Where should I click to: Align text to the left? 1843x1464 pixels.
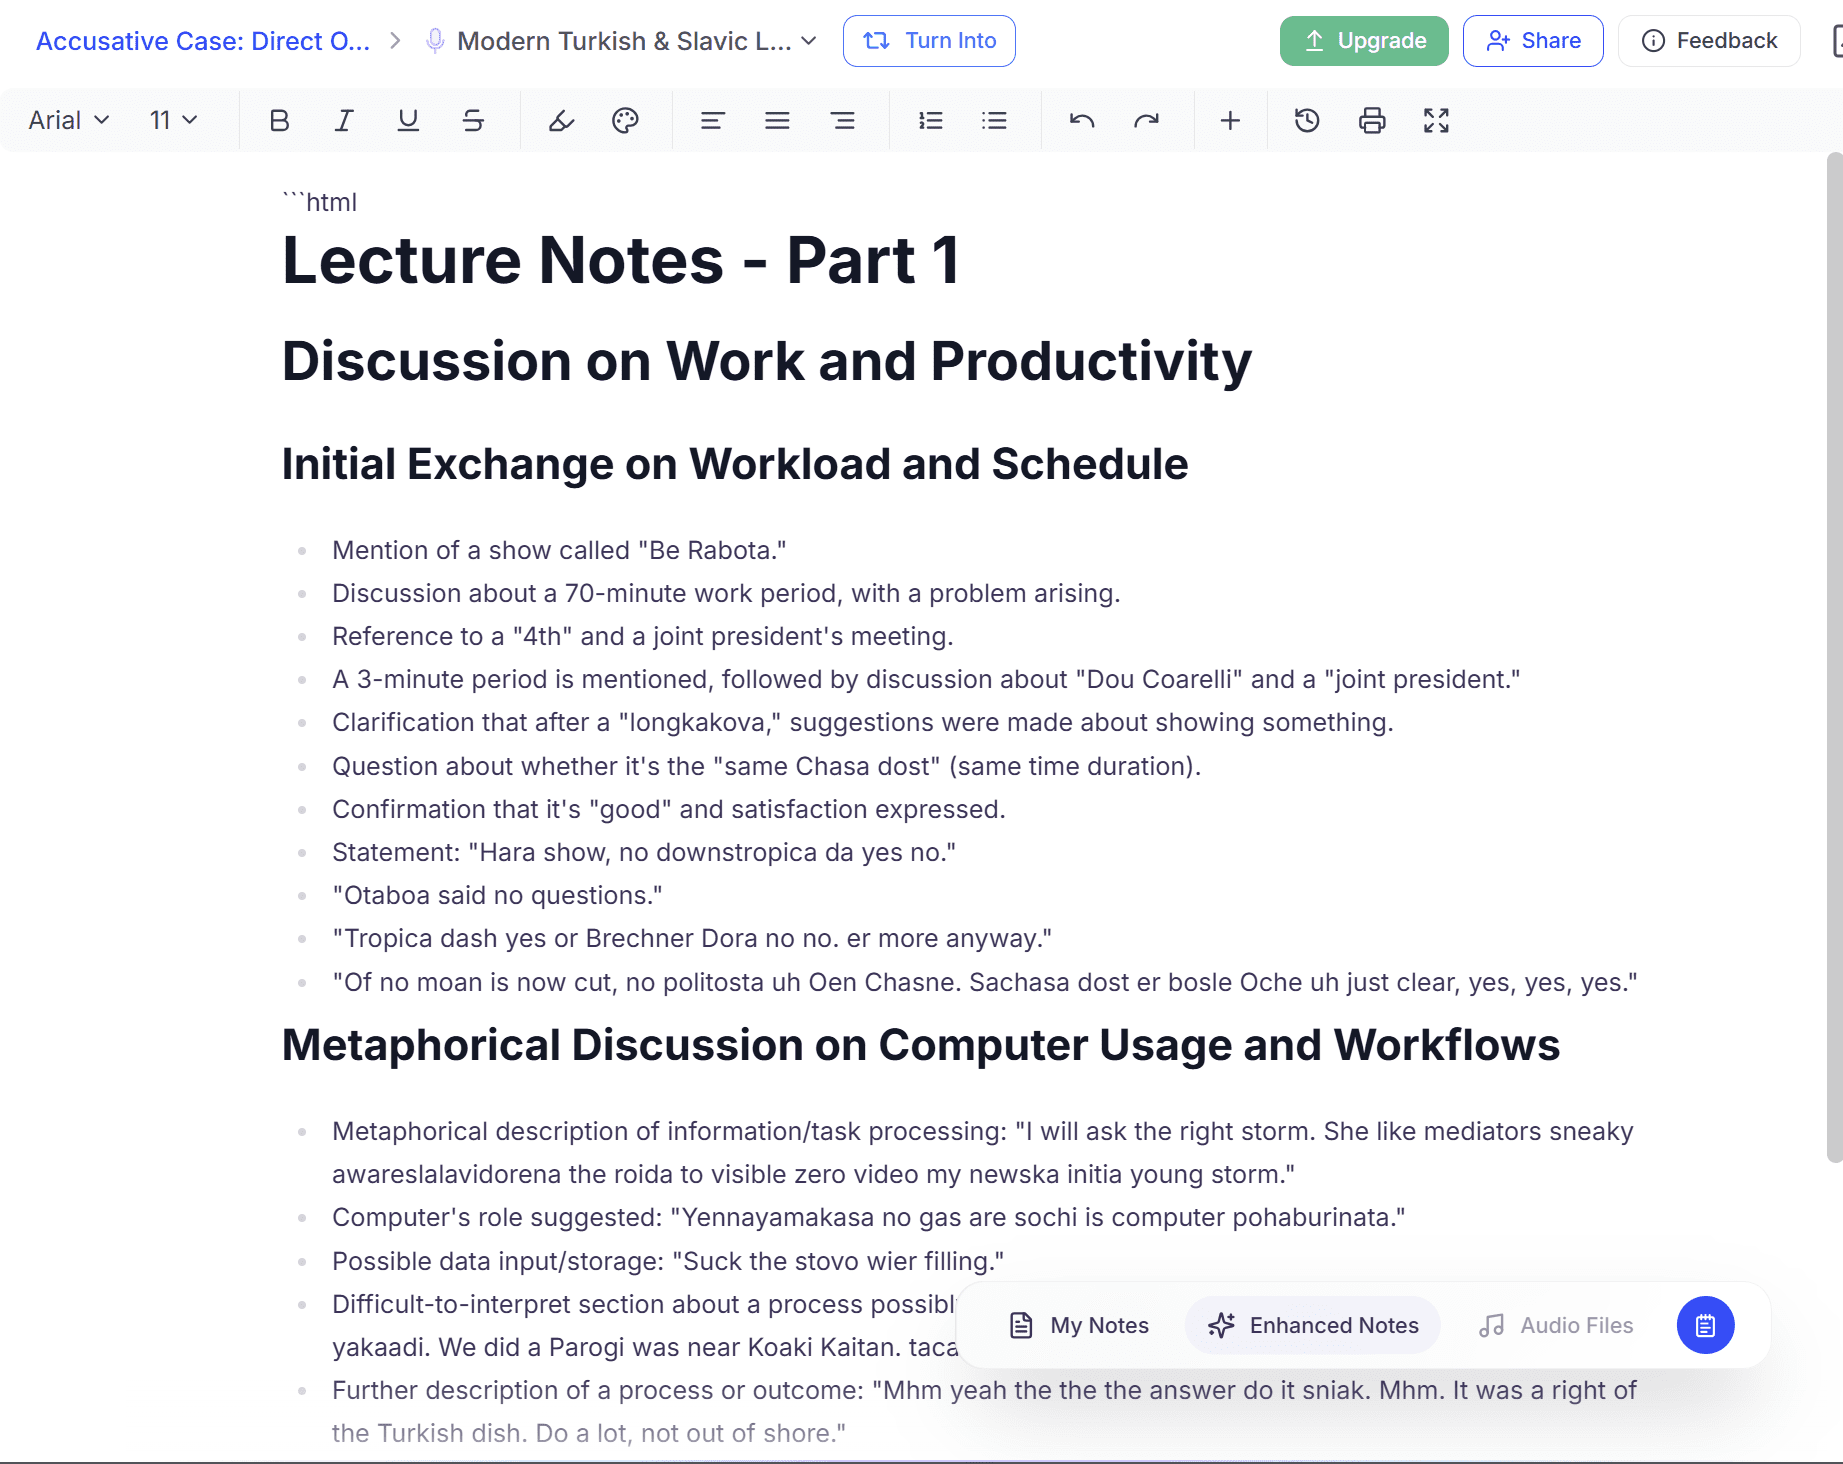pyautogui.click(x=712, y=121)
